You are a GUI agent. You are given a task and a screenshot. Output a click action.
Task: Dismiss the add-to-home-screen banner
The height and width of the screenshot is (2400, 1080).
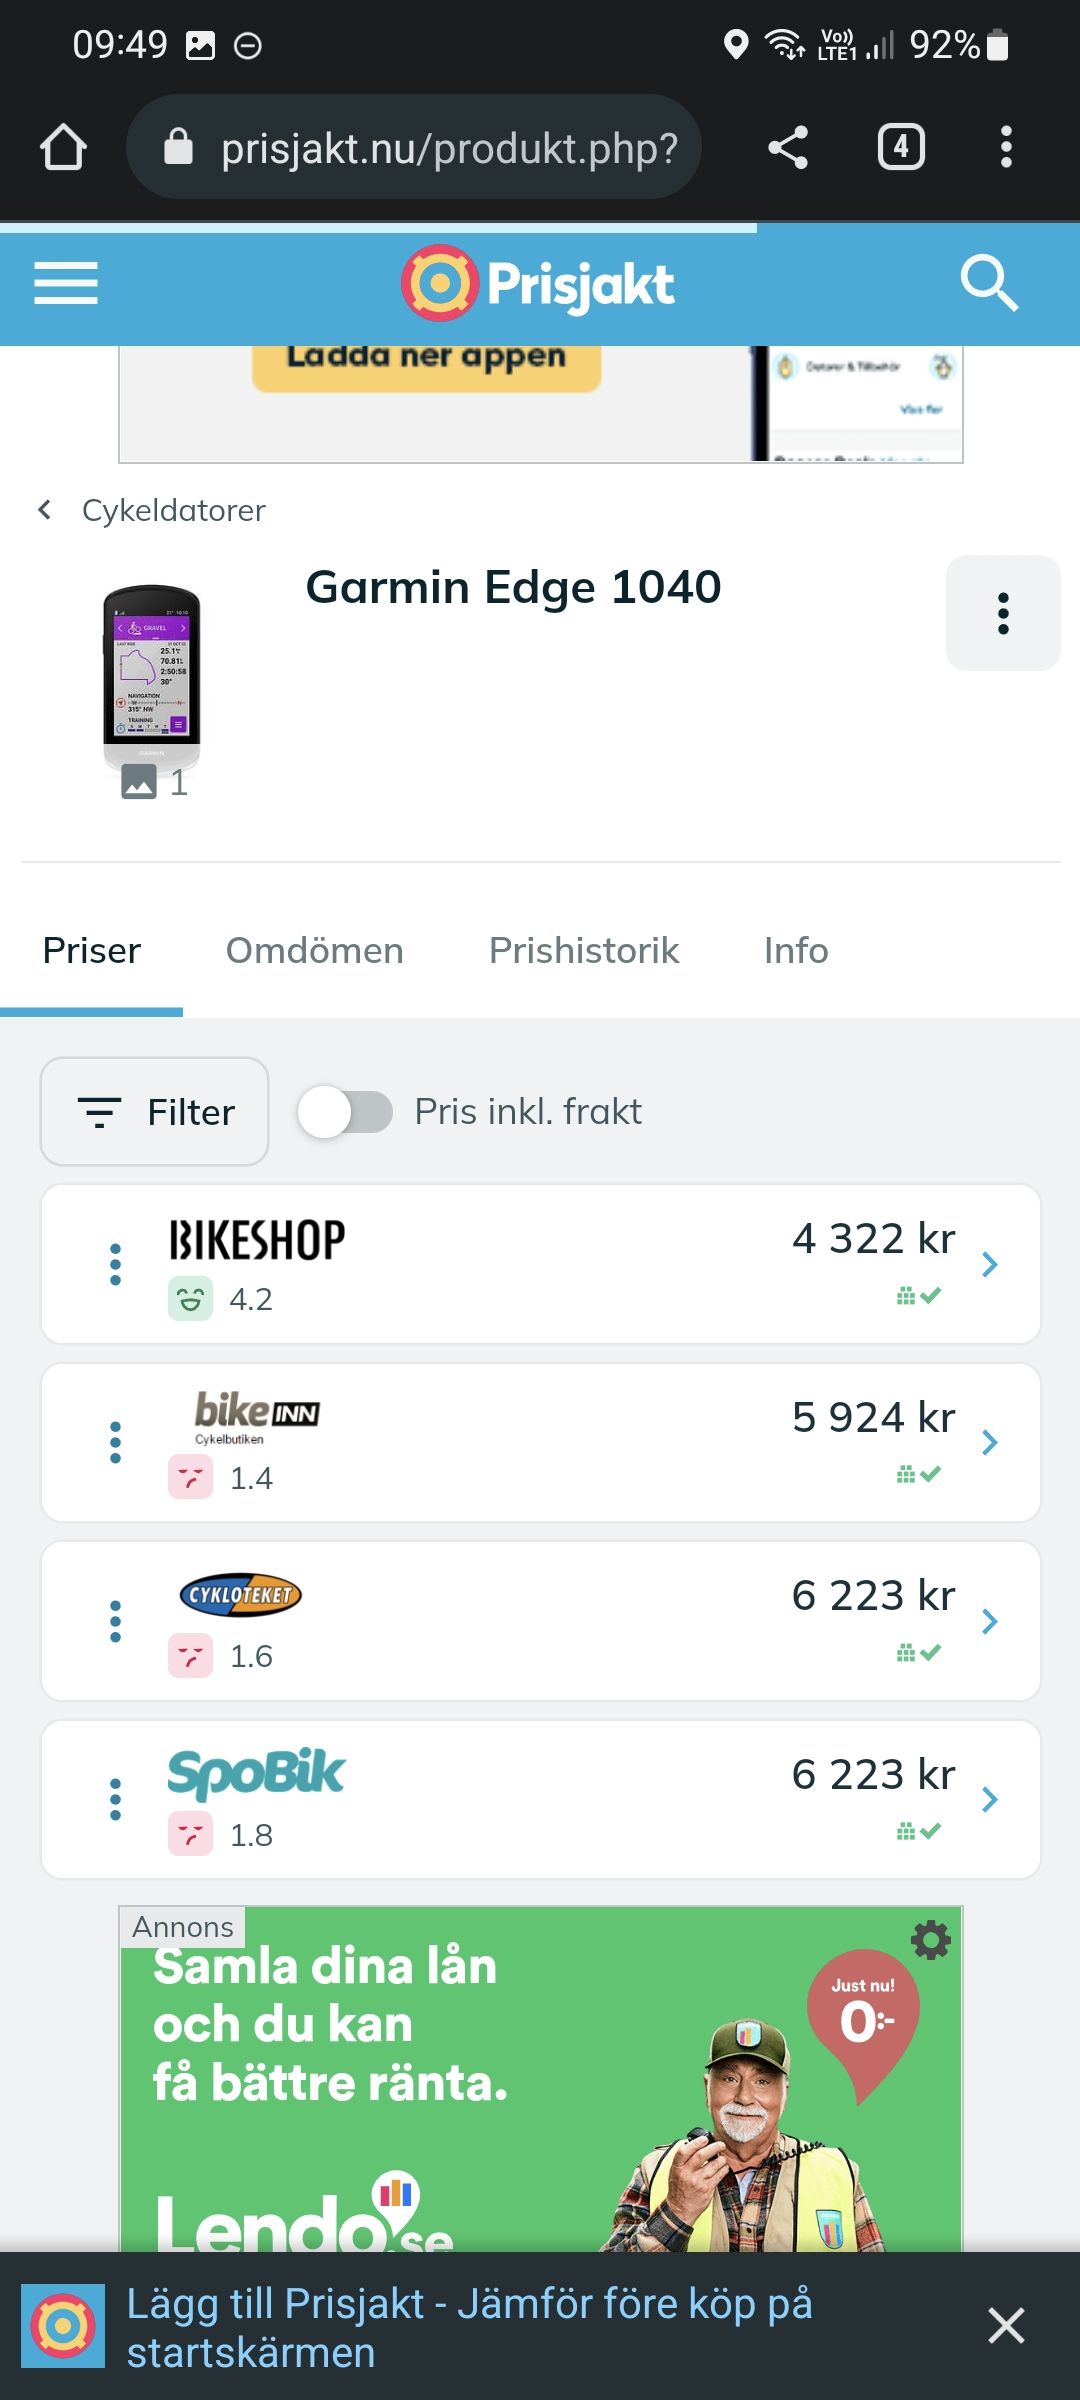[x=1006, y=2326]
